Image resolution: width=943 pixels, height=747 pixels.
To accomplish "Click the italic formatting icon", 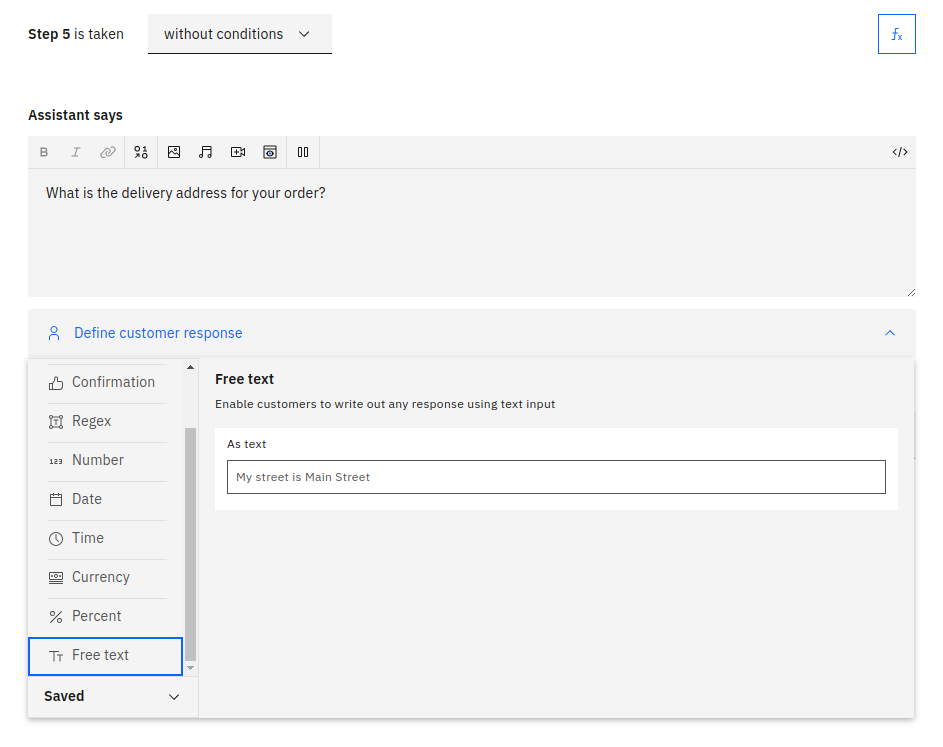I will click(x=75, y=152).
